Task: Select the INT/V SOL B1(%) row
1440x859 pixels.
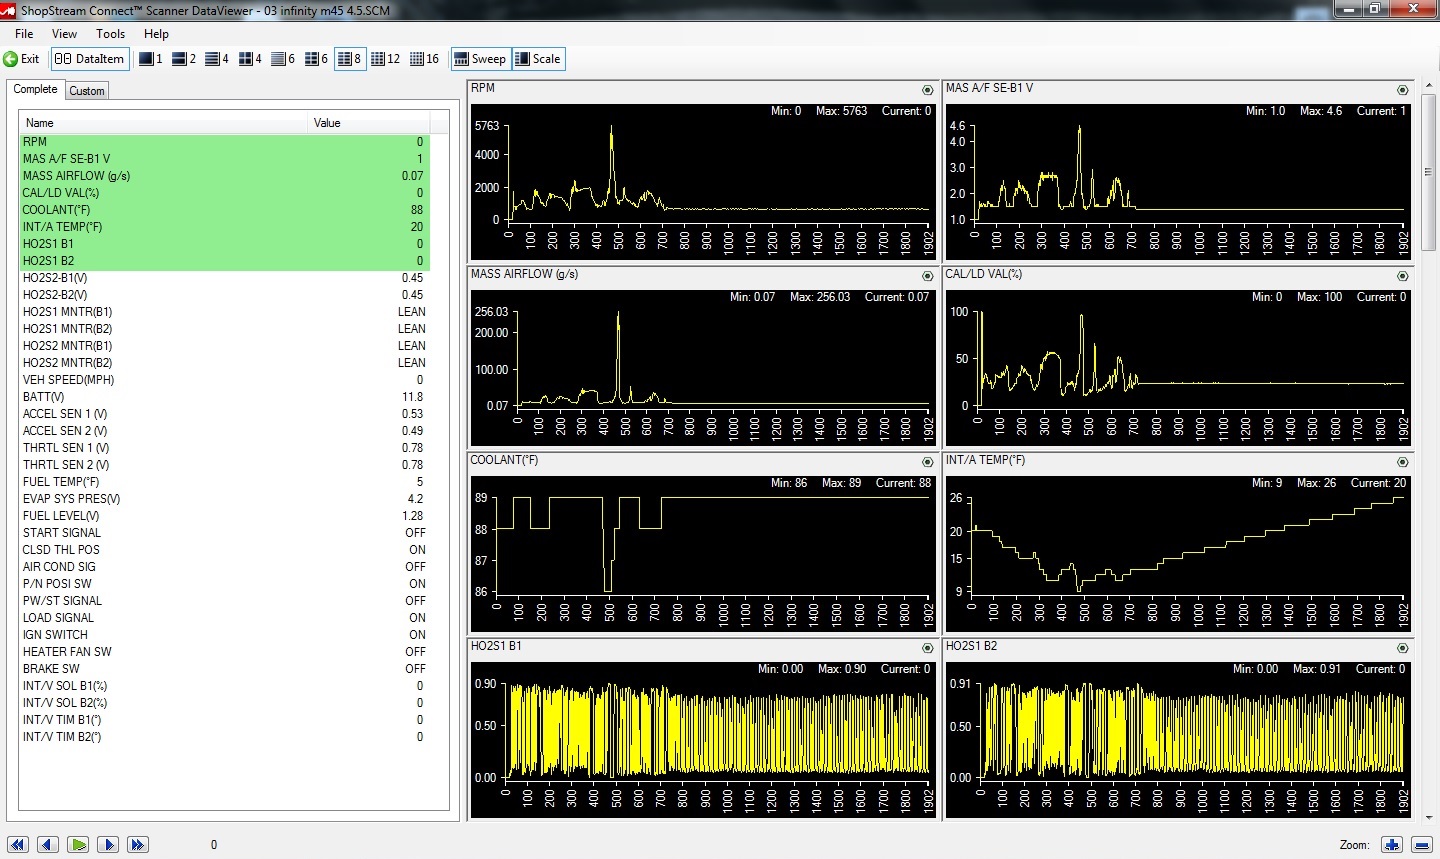Action: tap(224, 686)
